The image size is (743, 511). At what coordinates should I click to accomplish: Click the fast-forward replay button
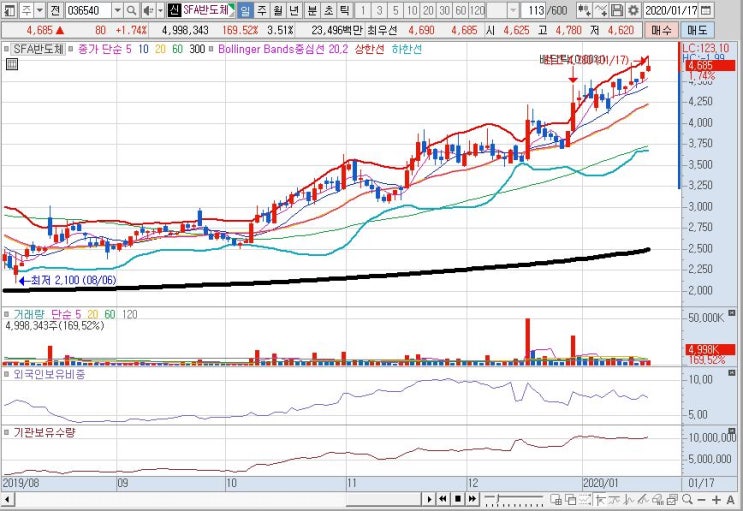pyautogui.click(x=472, y=499)
